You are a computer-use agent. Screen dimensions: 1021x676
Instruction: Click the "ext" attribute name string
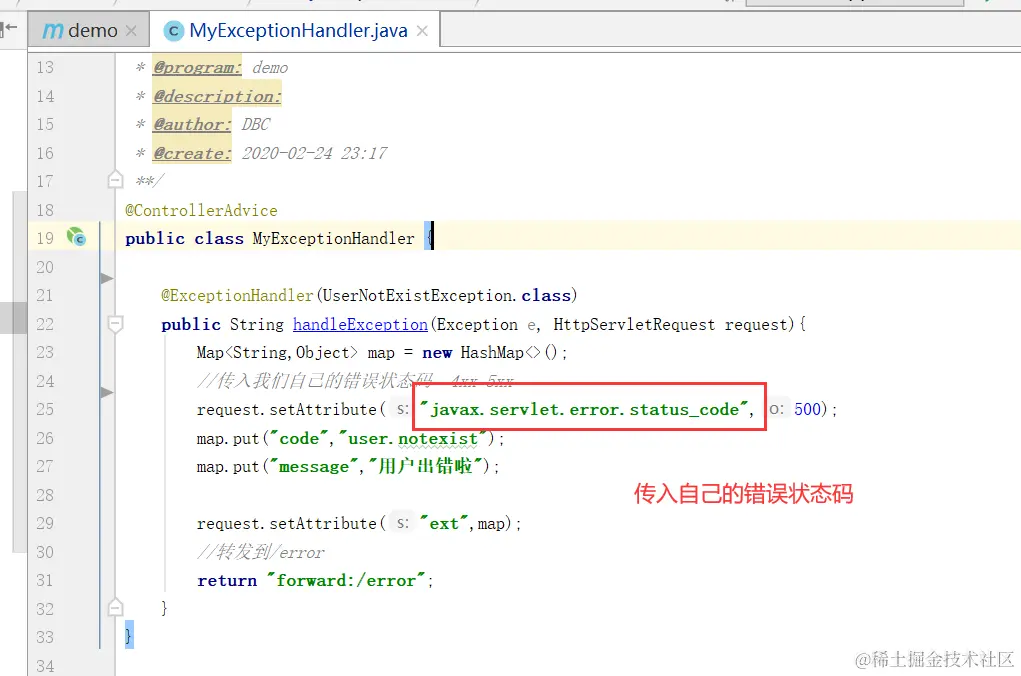444,524
